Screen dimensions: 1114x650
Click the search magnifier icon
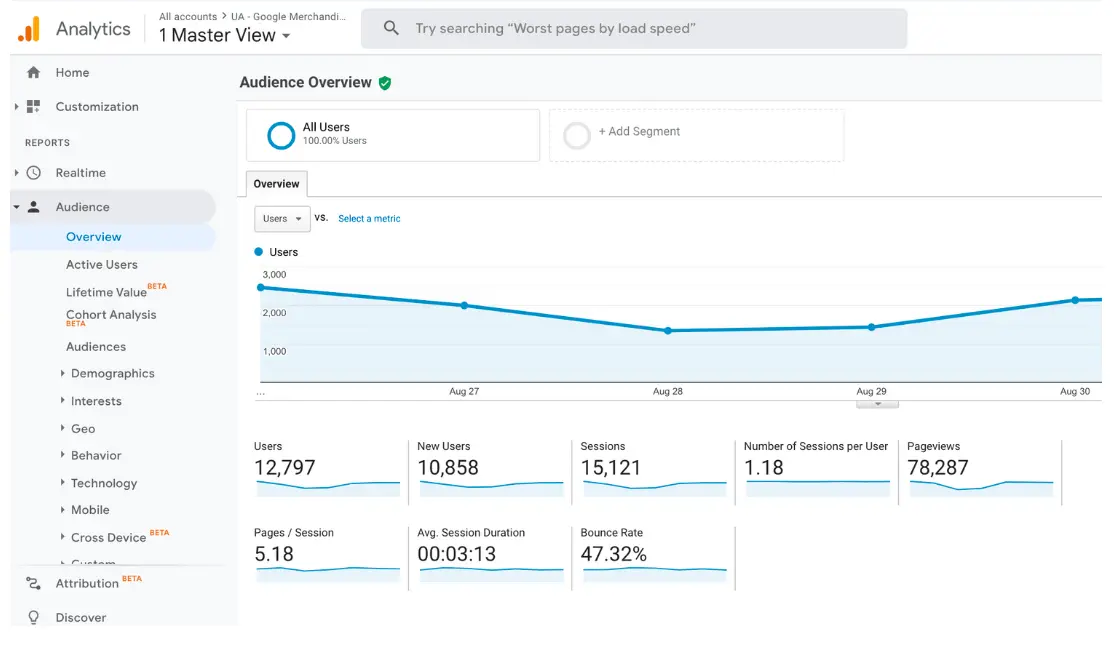point(391,28)
